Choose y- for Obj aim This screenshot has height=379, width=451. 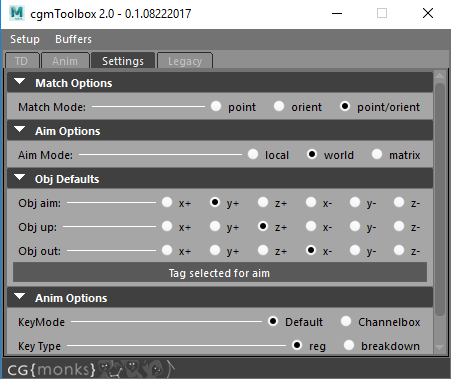pyautogui.click(x=355, y=202)
